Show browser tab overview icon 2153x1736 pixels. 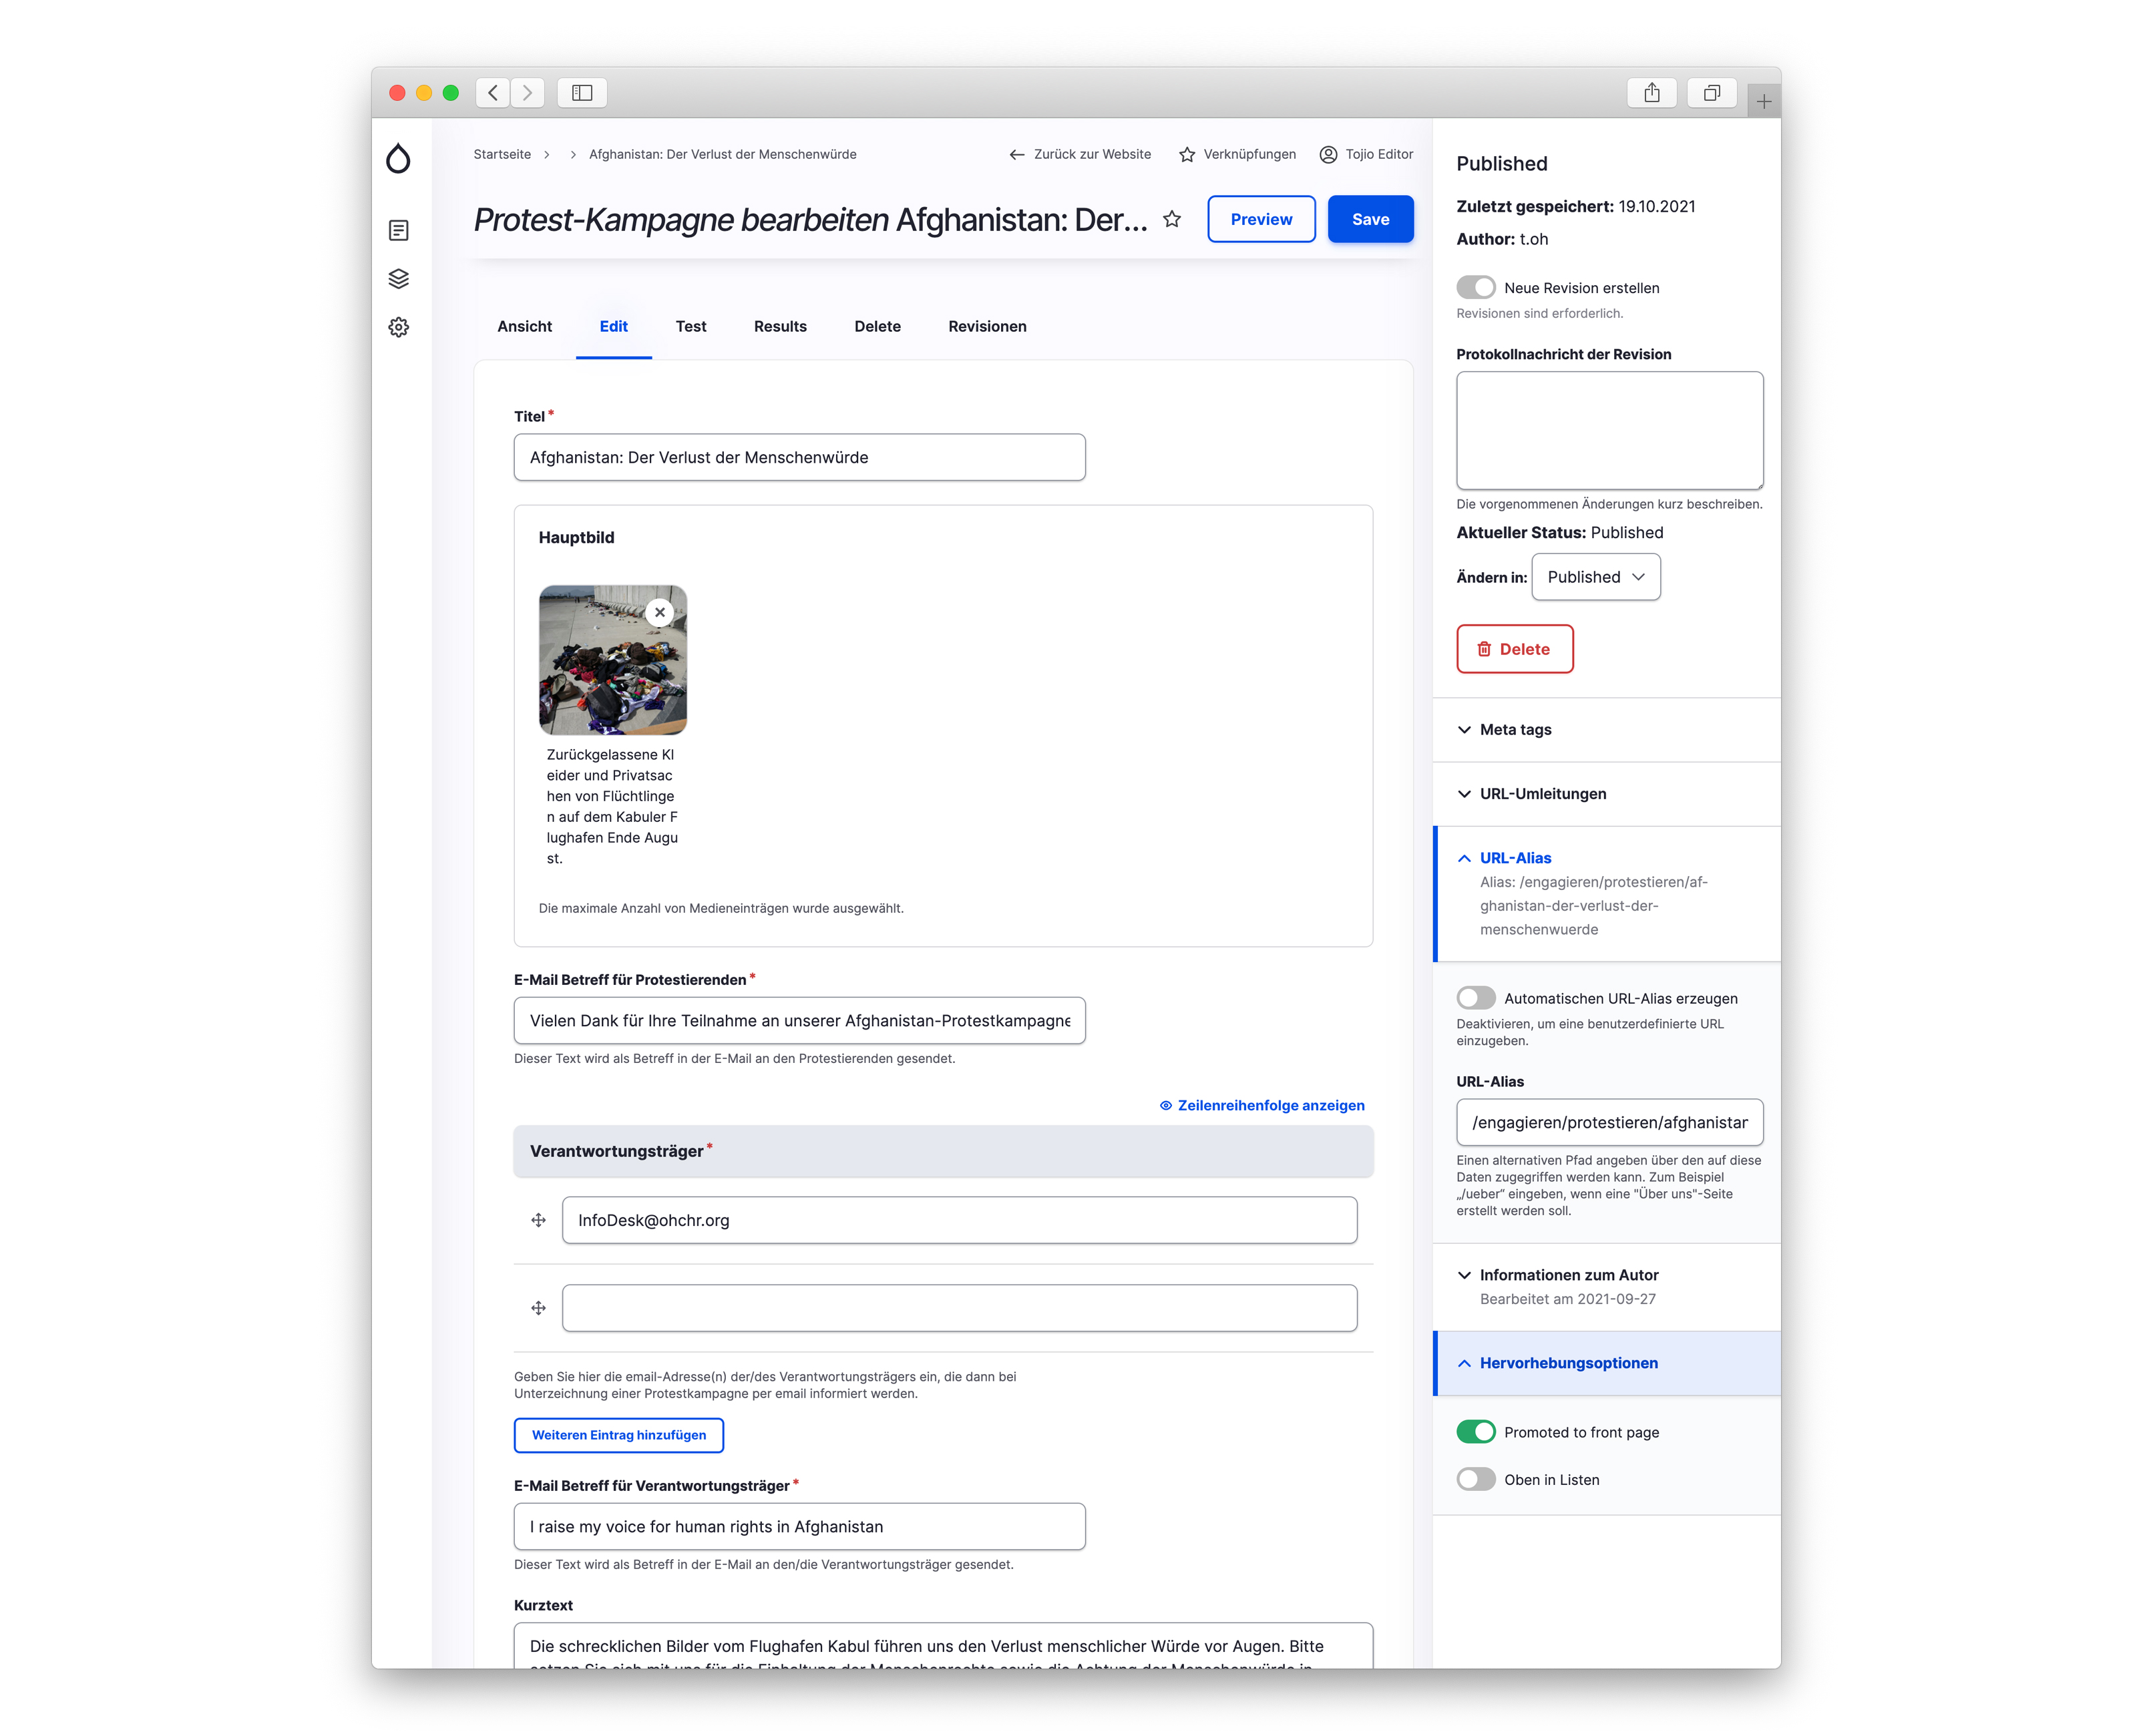1711,92
